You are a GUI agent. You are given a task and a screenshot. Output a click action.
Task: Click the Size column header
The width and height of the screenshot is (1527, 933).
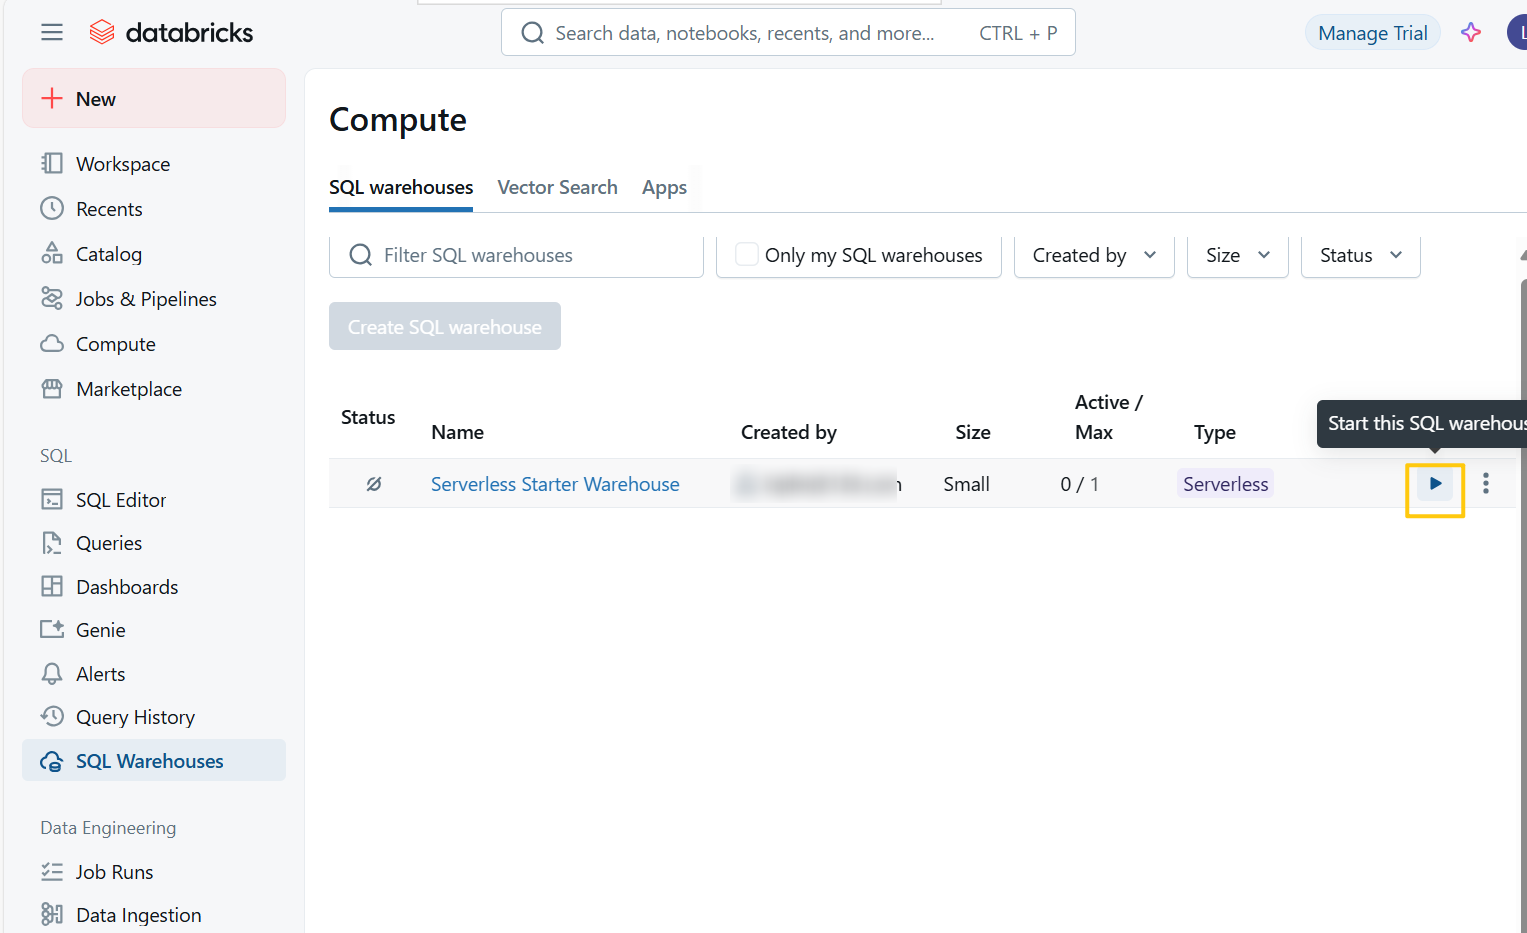(x=973, y=432)
